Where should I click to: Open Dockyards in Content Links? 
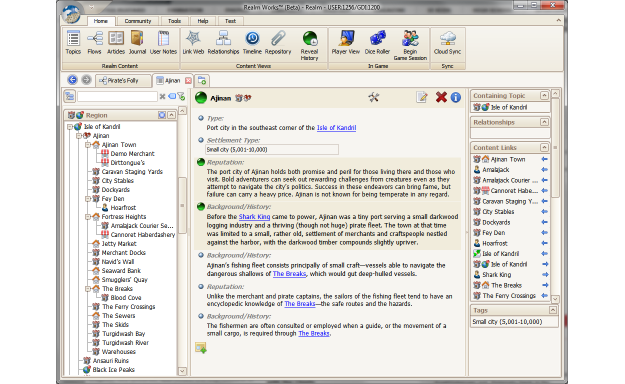tap(496, 222)
